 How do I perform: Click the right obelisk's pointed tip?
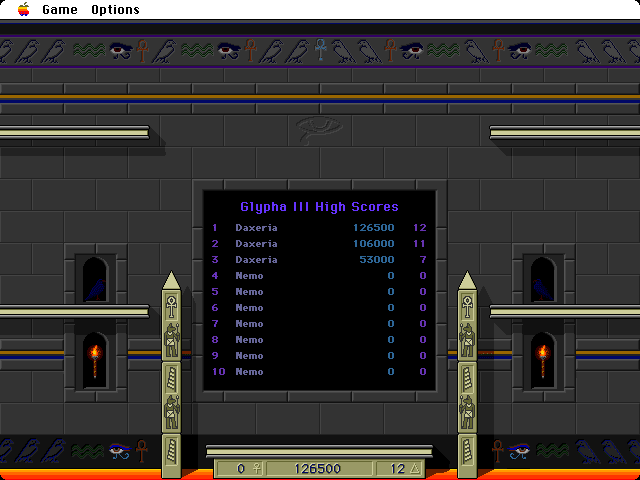[467, 280]
